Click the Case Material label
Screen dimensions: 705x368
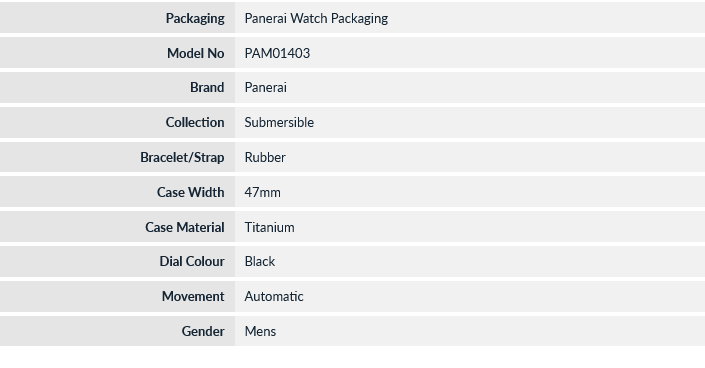tap(185, 227)
